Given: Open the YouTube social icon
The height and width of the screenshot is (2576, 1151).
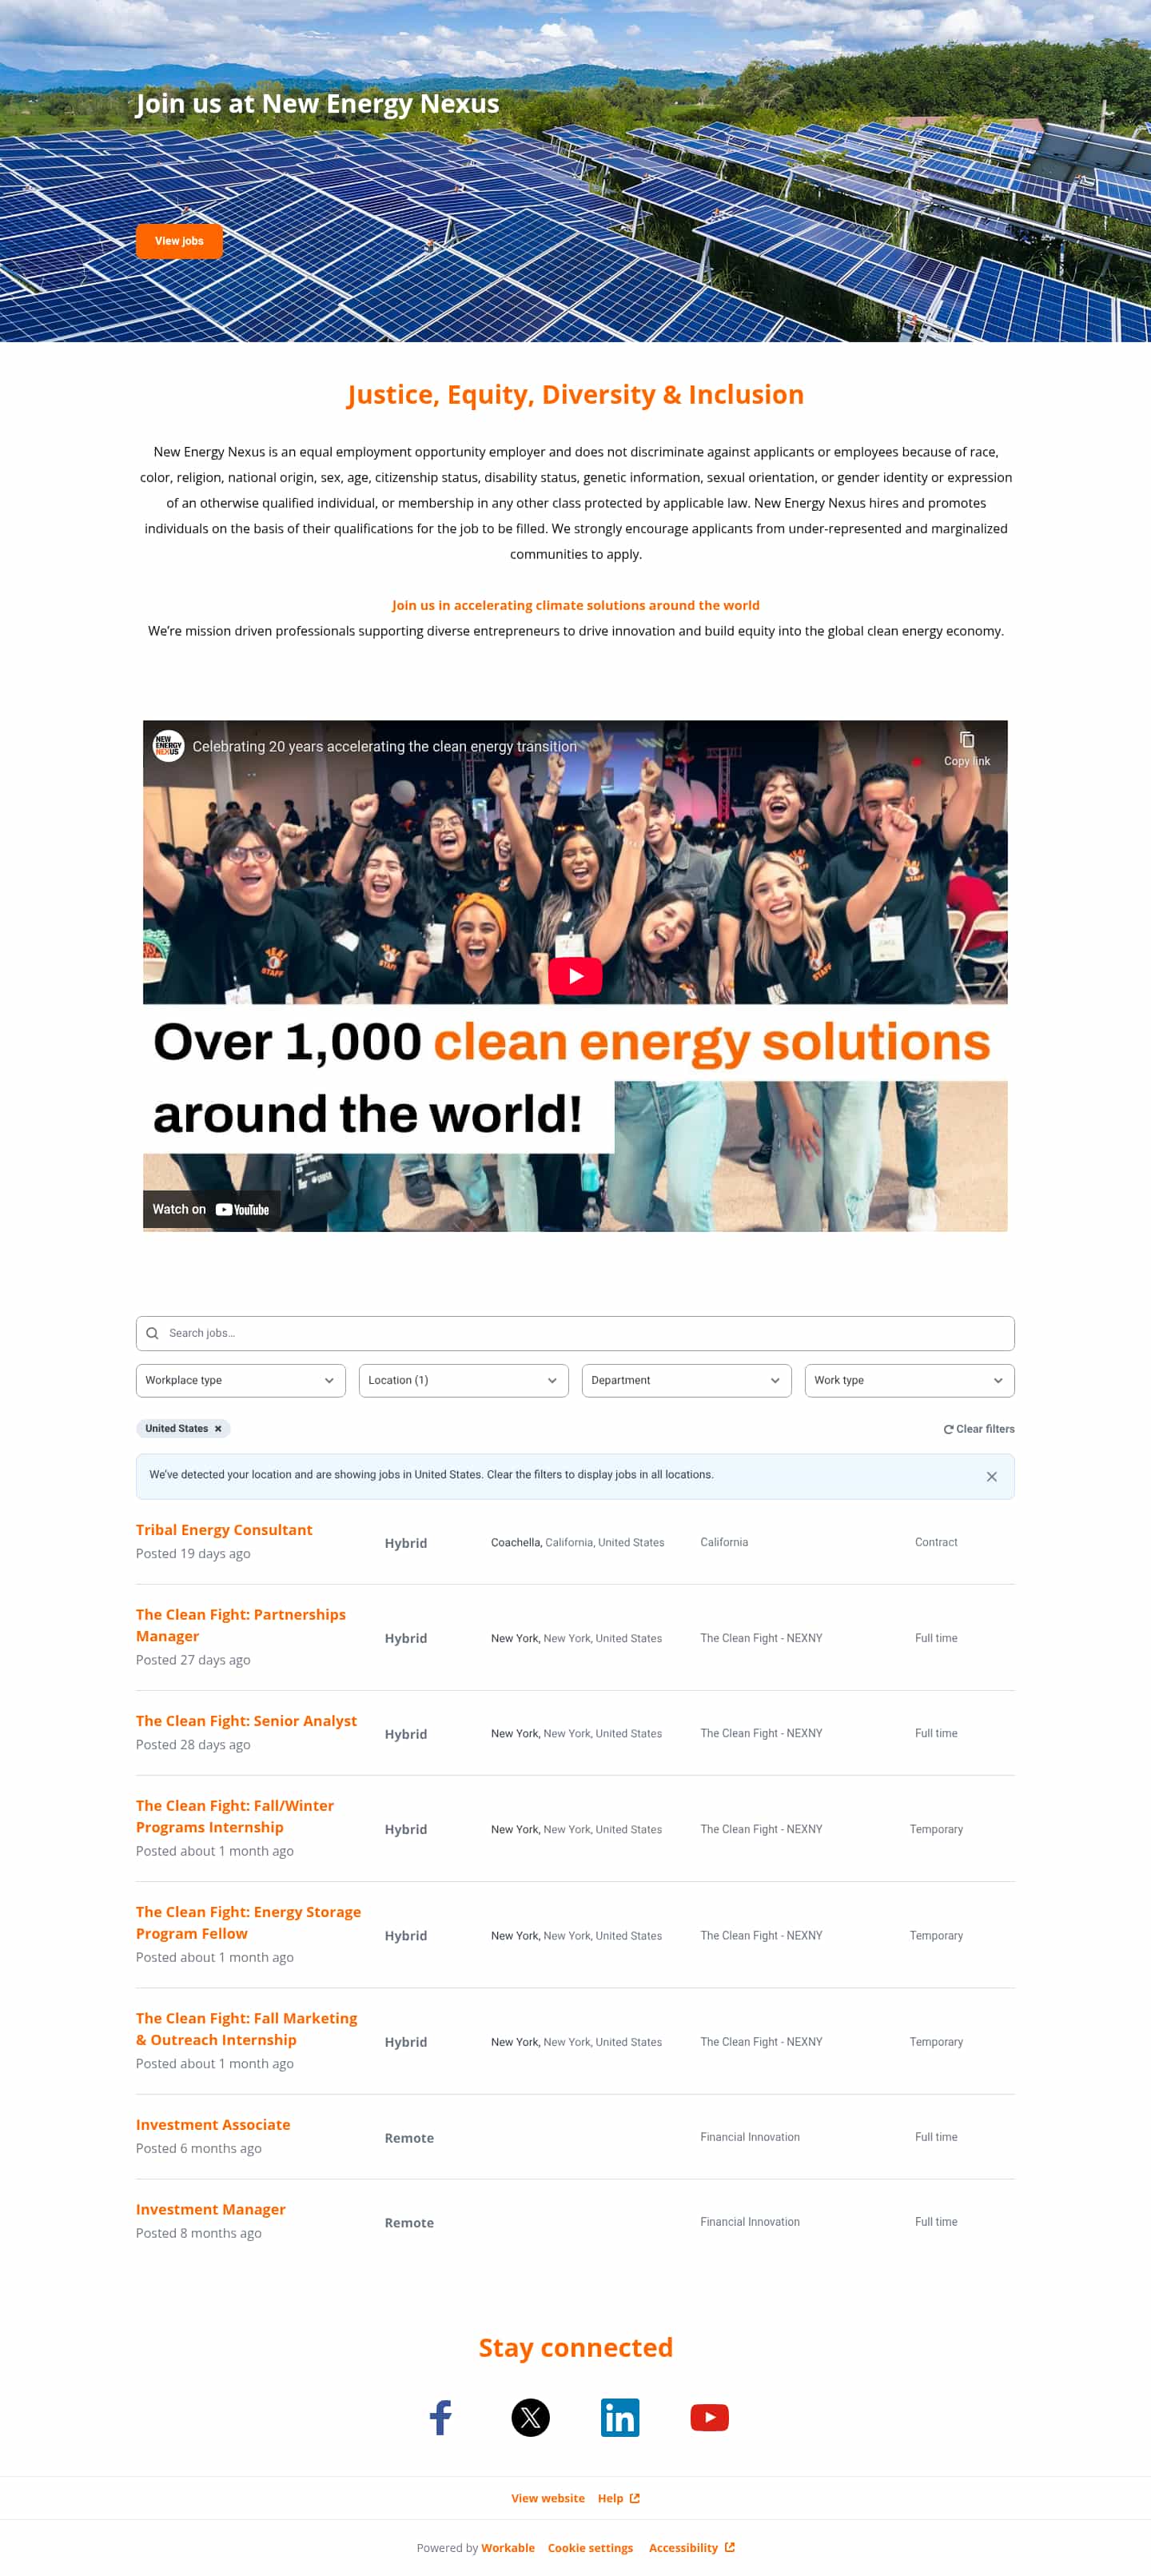Looking at the screenshot, I should coord(710,2418).
